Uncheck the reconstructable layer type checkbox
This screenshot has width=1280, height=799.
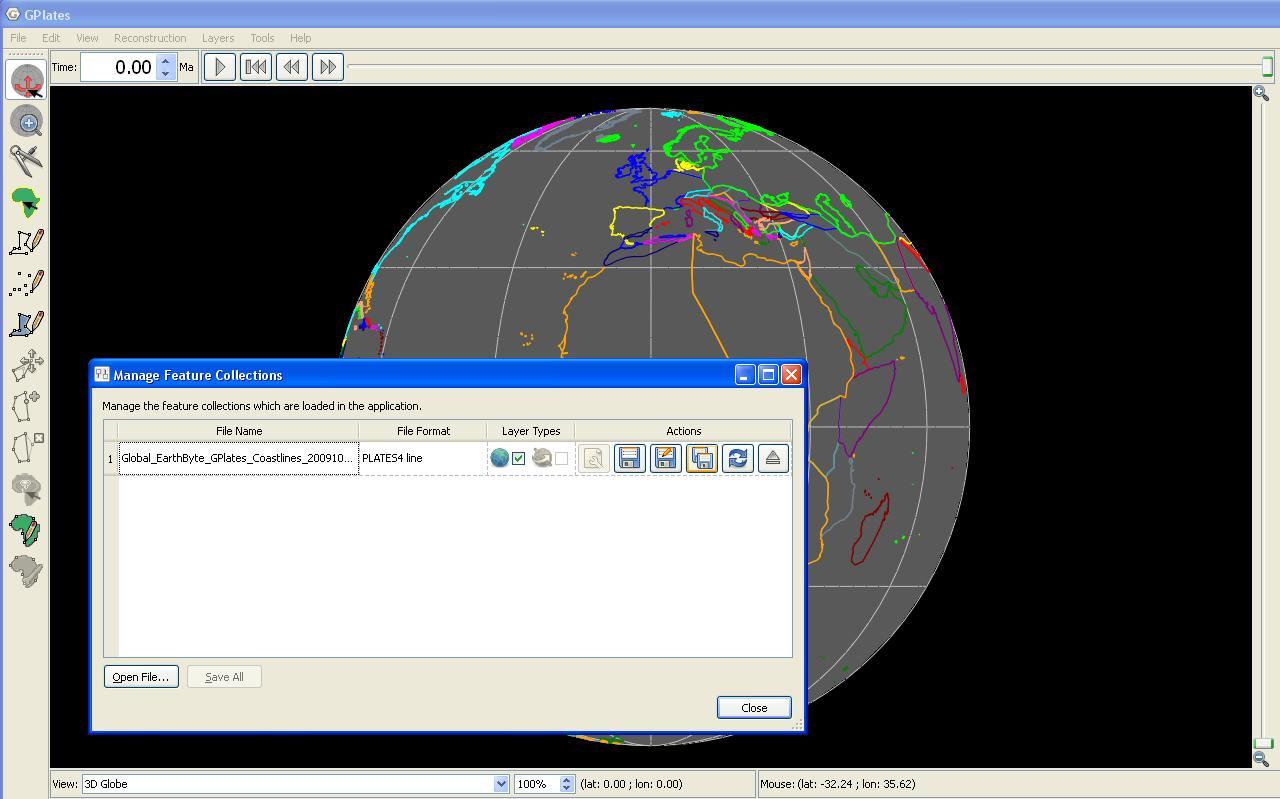[519, 458]
